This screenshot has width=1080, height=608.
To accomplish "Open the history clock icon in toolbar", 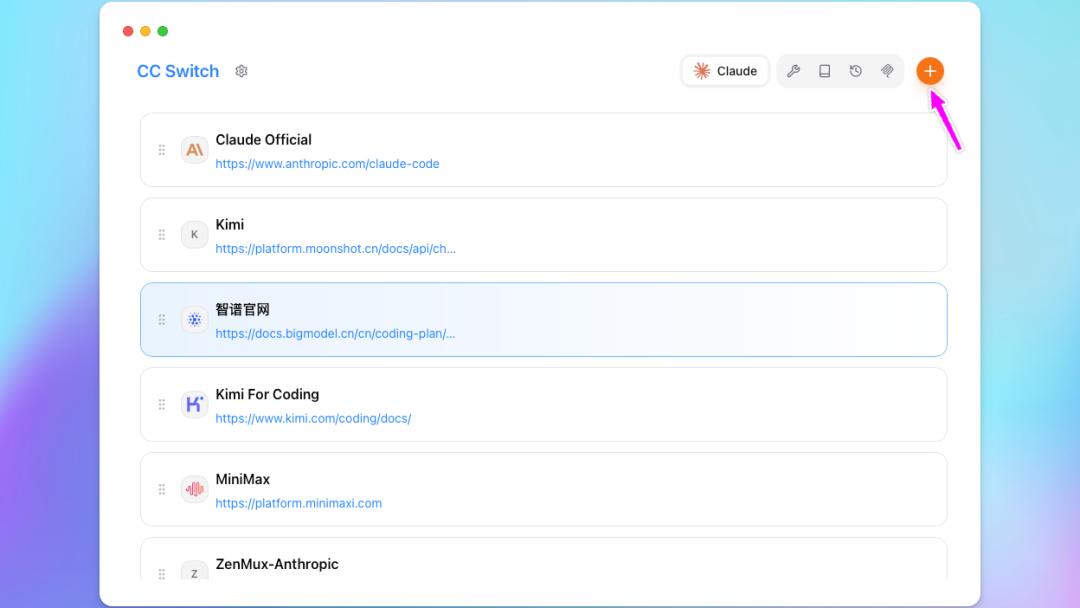I will (x=856, y=71).
